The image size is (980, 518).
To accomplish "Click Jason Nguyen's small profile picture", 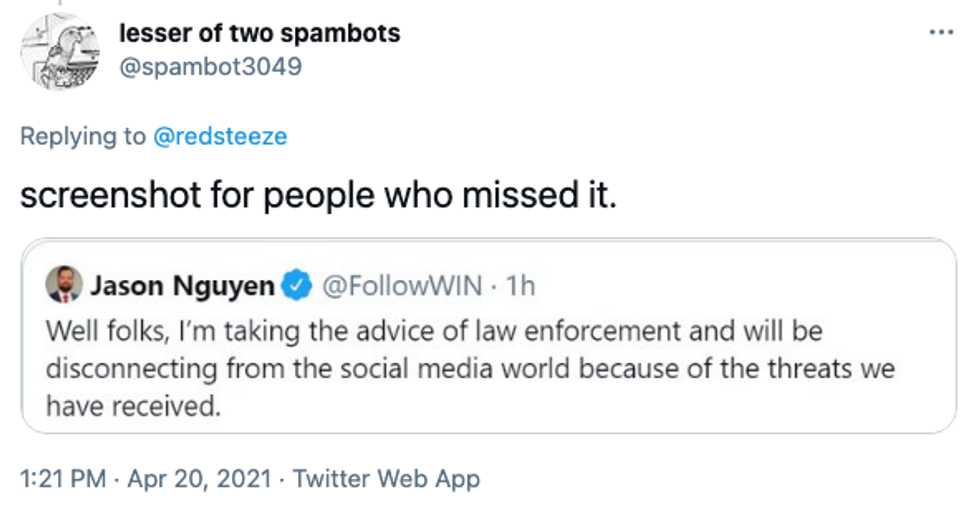I will click(63, 286).
